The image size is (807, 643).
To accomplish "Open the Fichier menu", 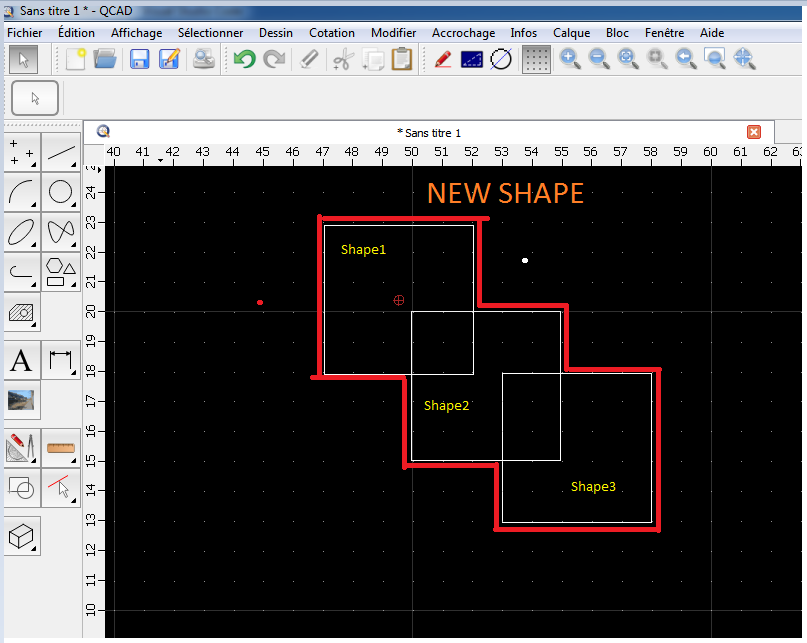I will [24, 33].
